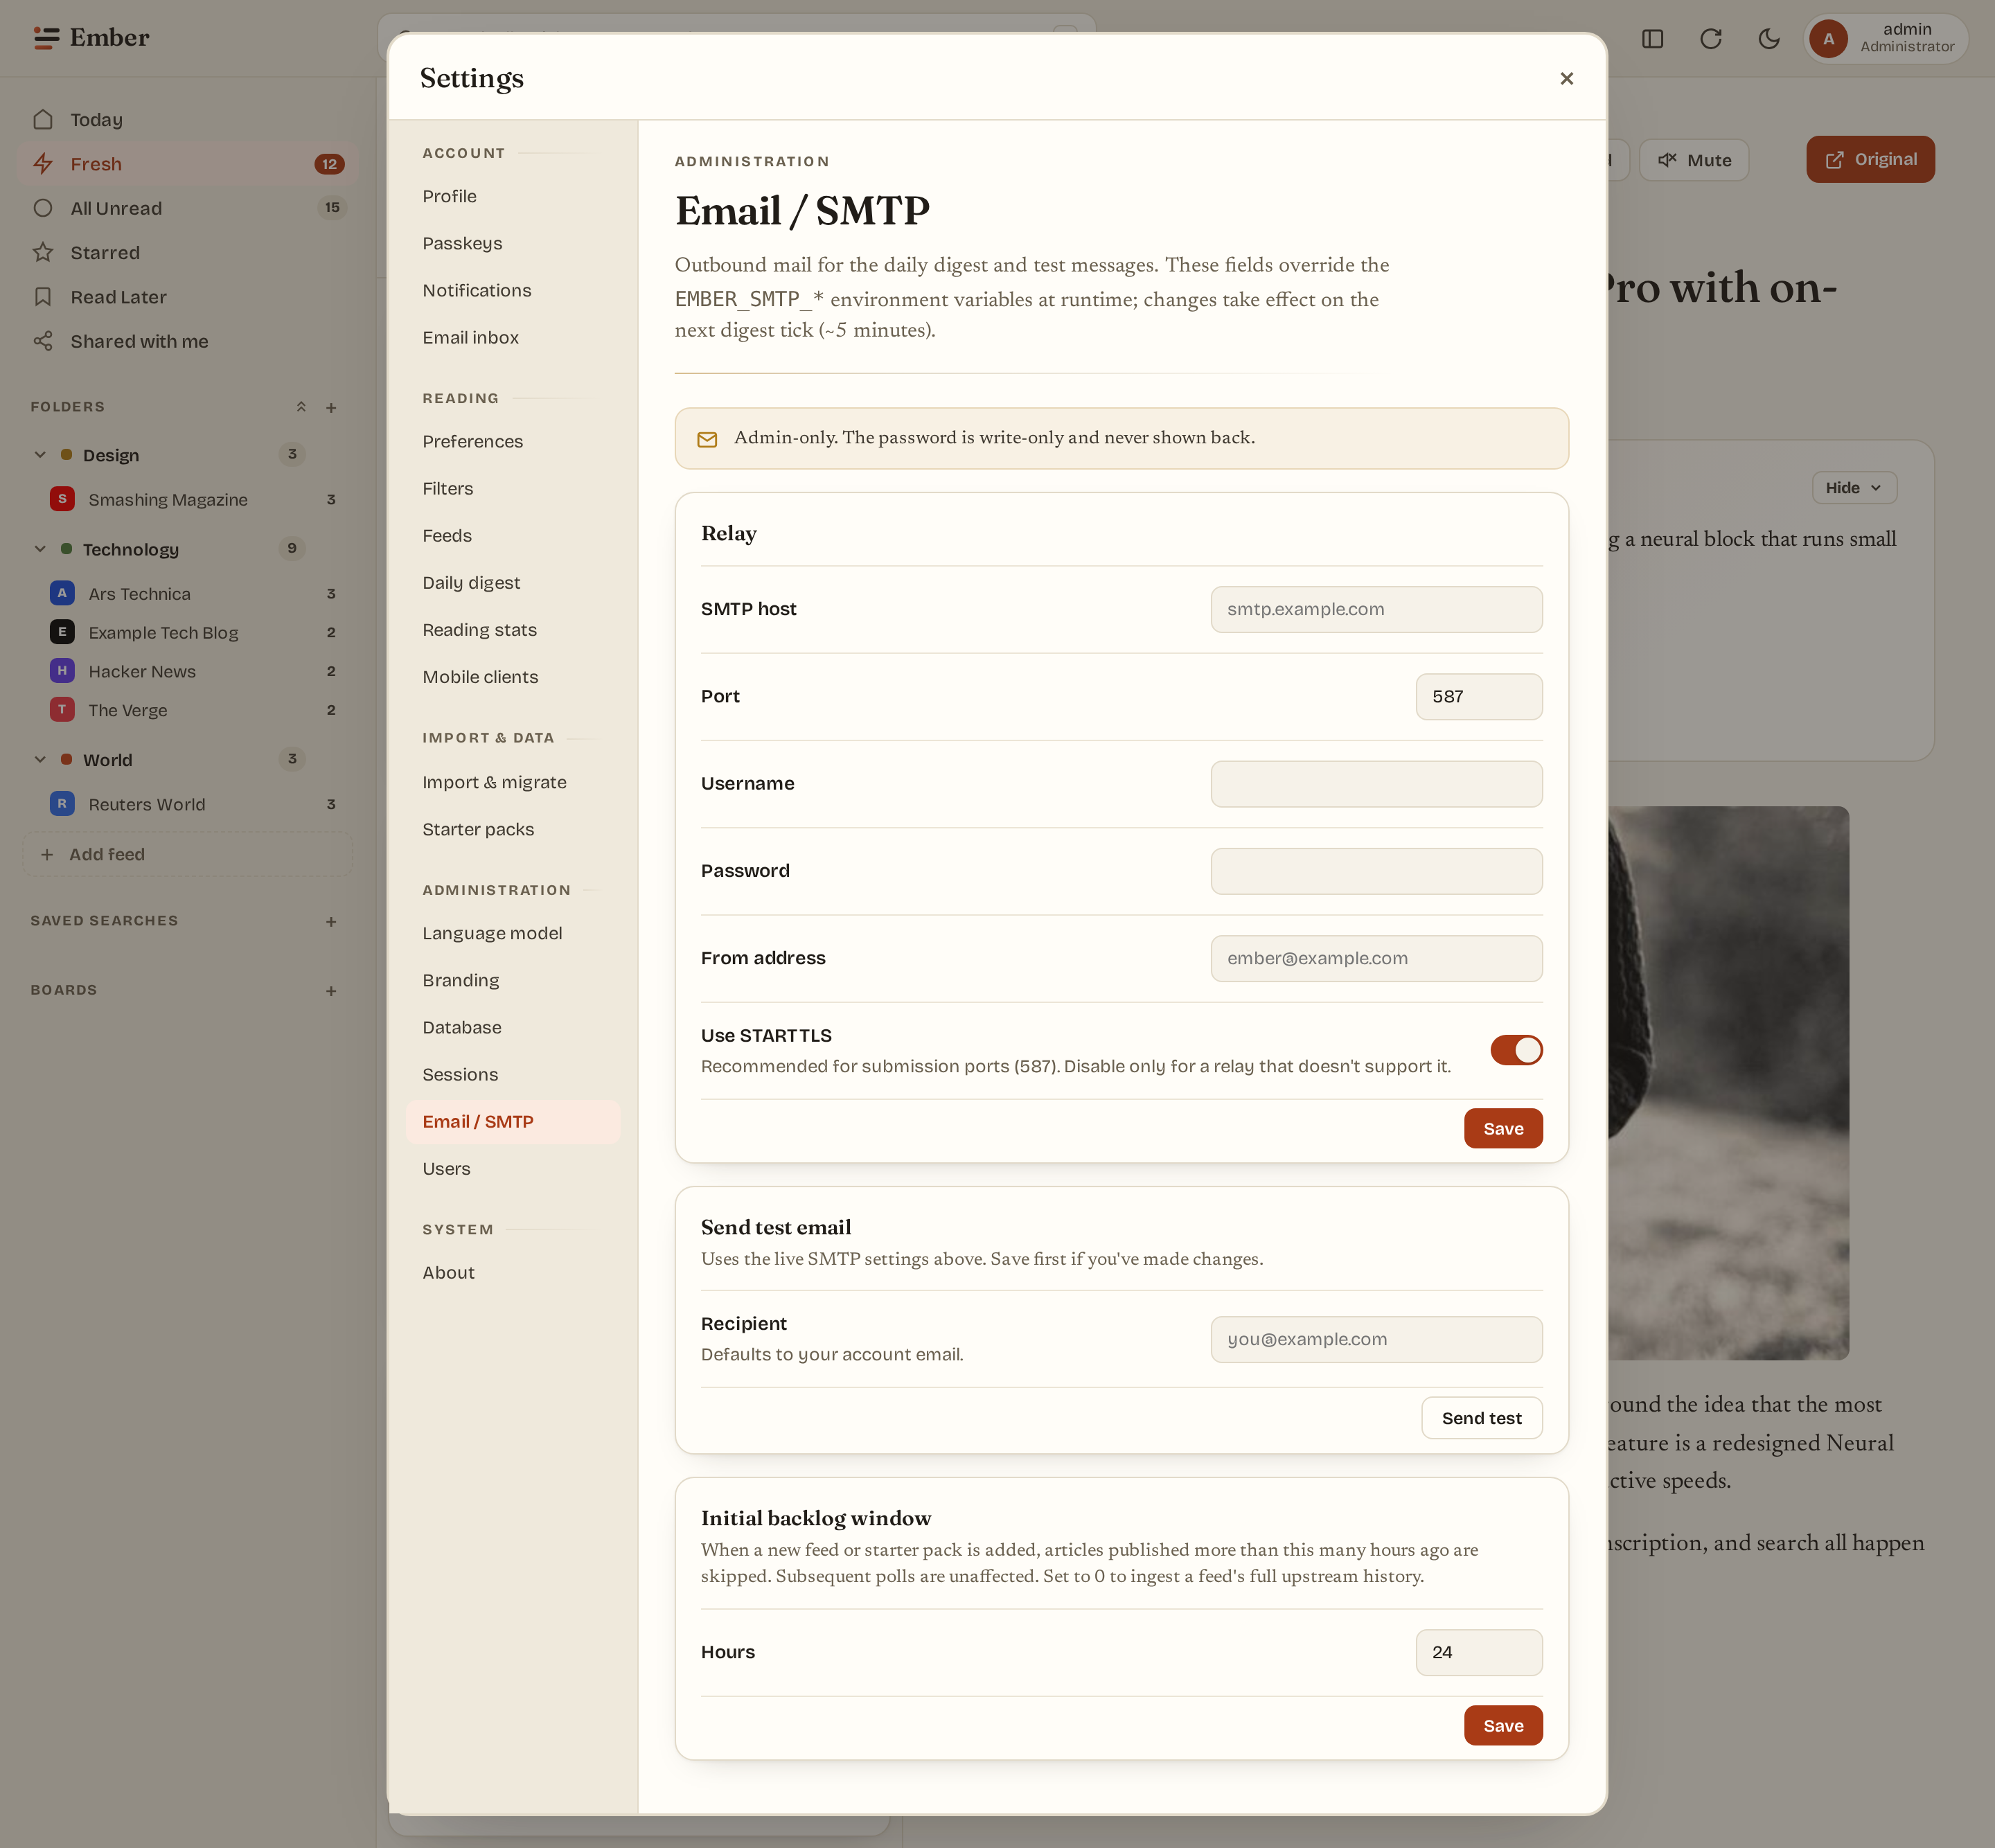Open the Branding settings page
1995x1848 pixels.
pos(512,980)
